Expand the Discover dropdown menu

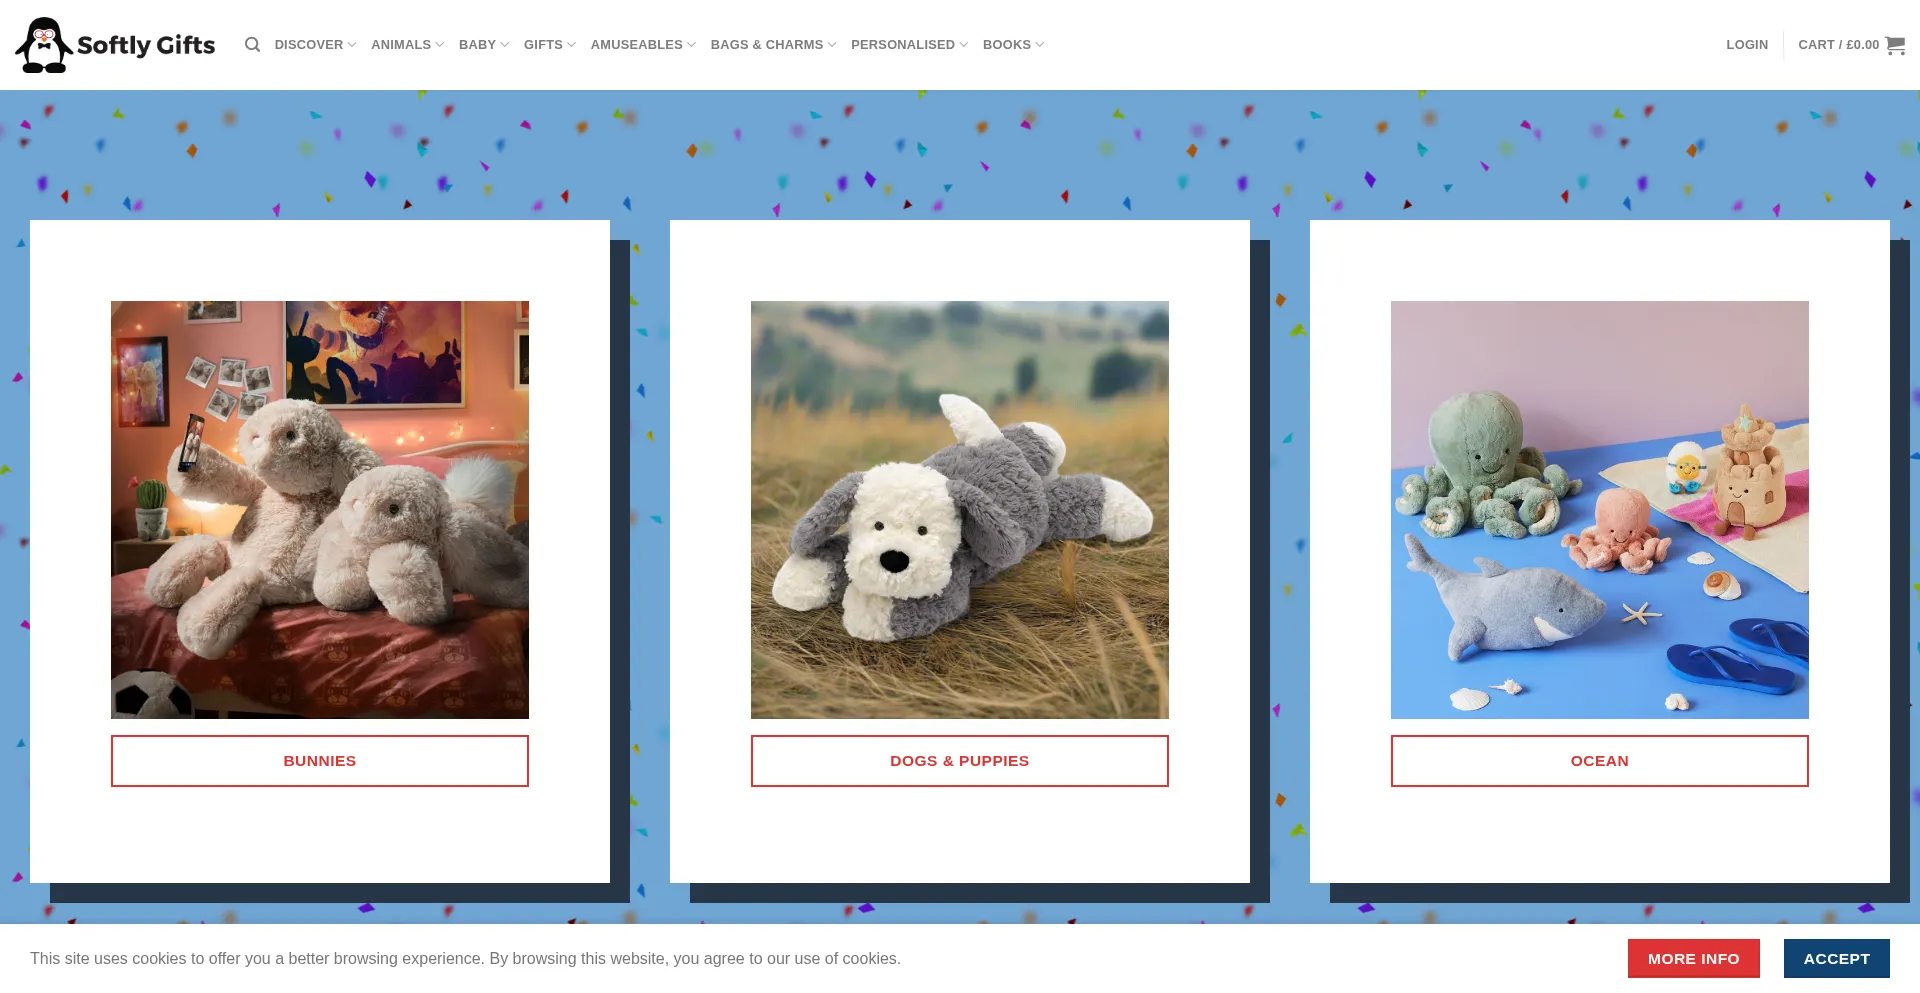coord(314,45)
